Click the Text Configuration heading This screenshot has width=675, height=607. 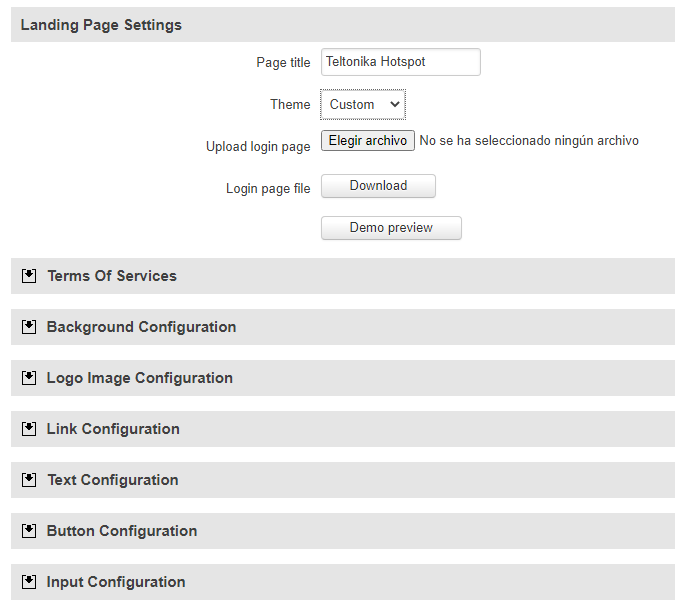tap(113, 480)
